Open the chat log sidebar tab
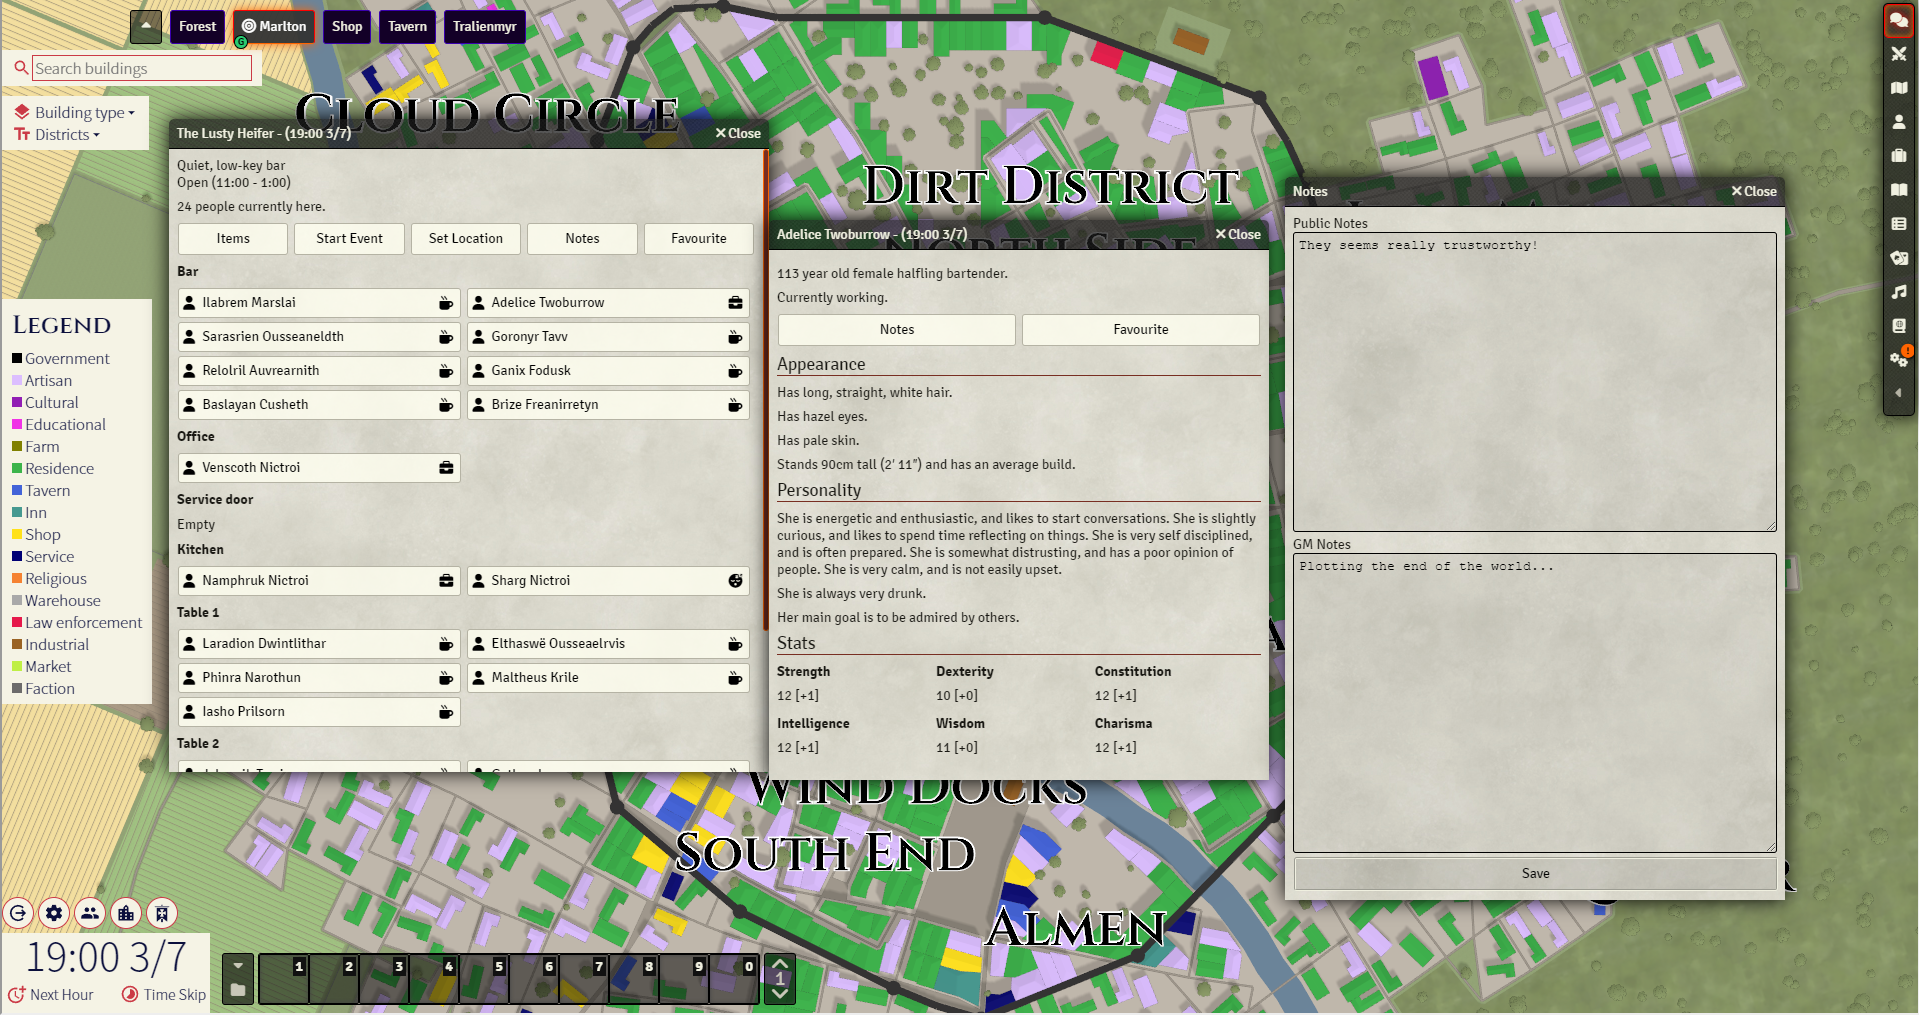1919x1015 pixels. point(1898,20)
